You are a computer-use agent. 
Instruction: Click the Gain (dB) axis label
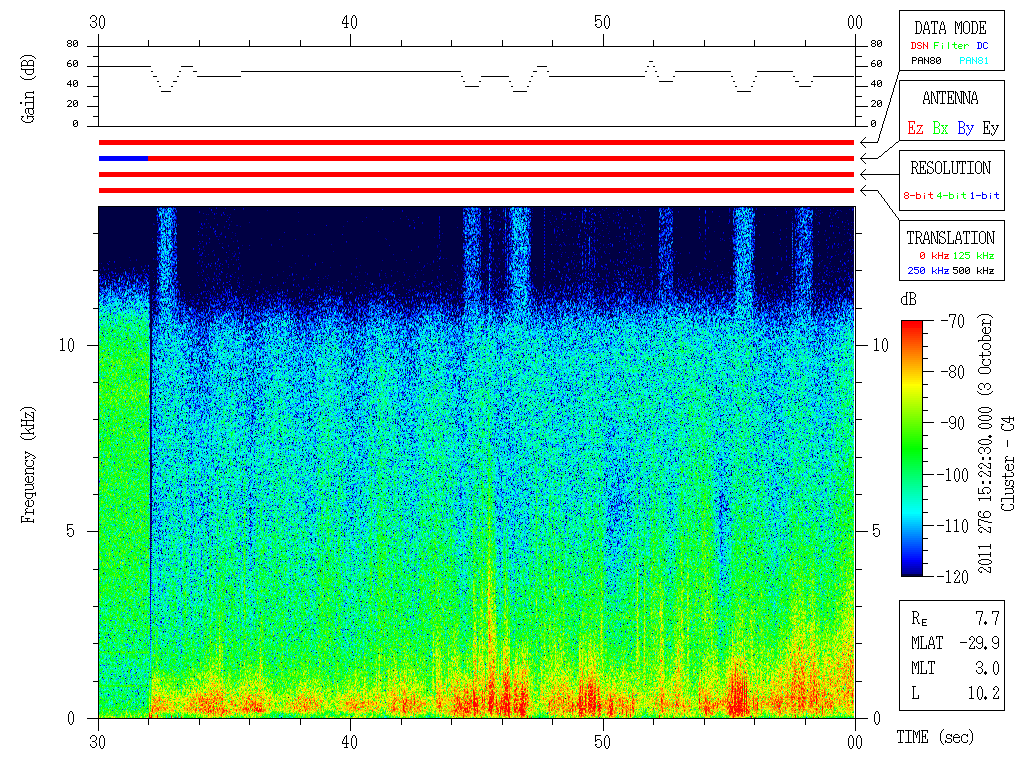[x=27, y=89]
